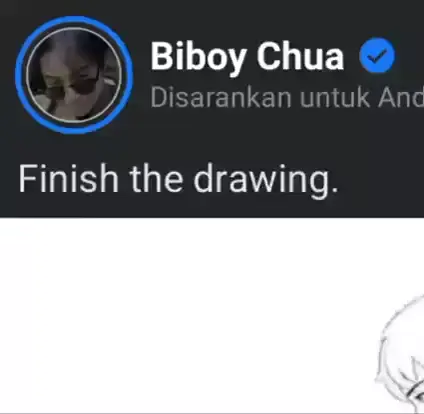424x414 pixels.
Task: Tap the thin white border inside avatar ring
Action: coord(74,28)
